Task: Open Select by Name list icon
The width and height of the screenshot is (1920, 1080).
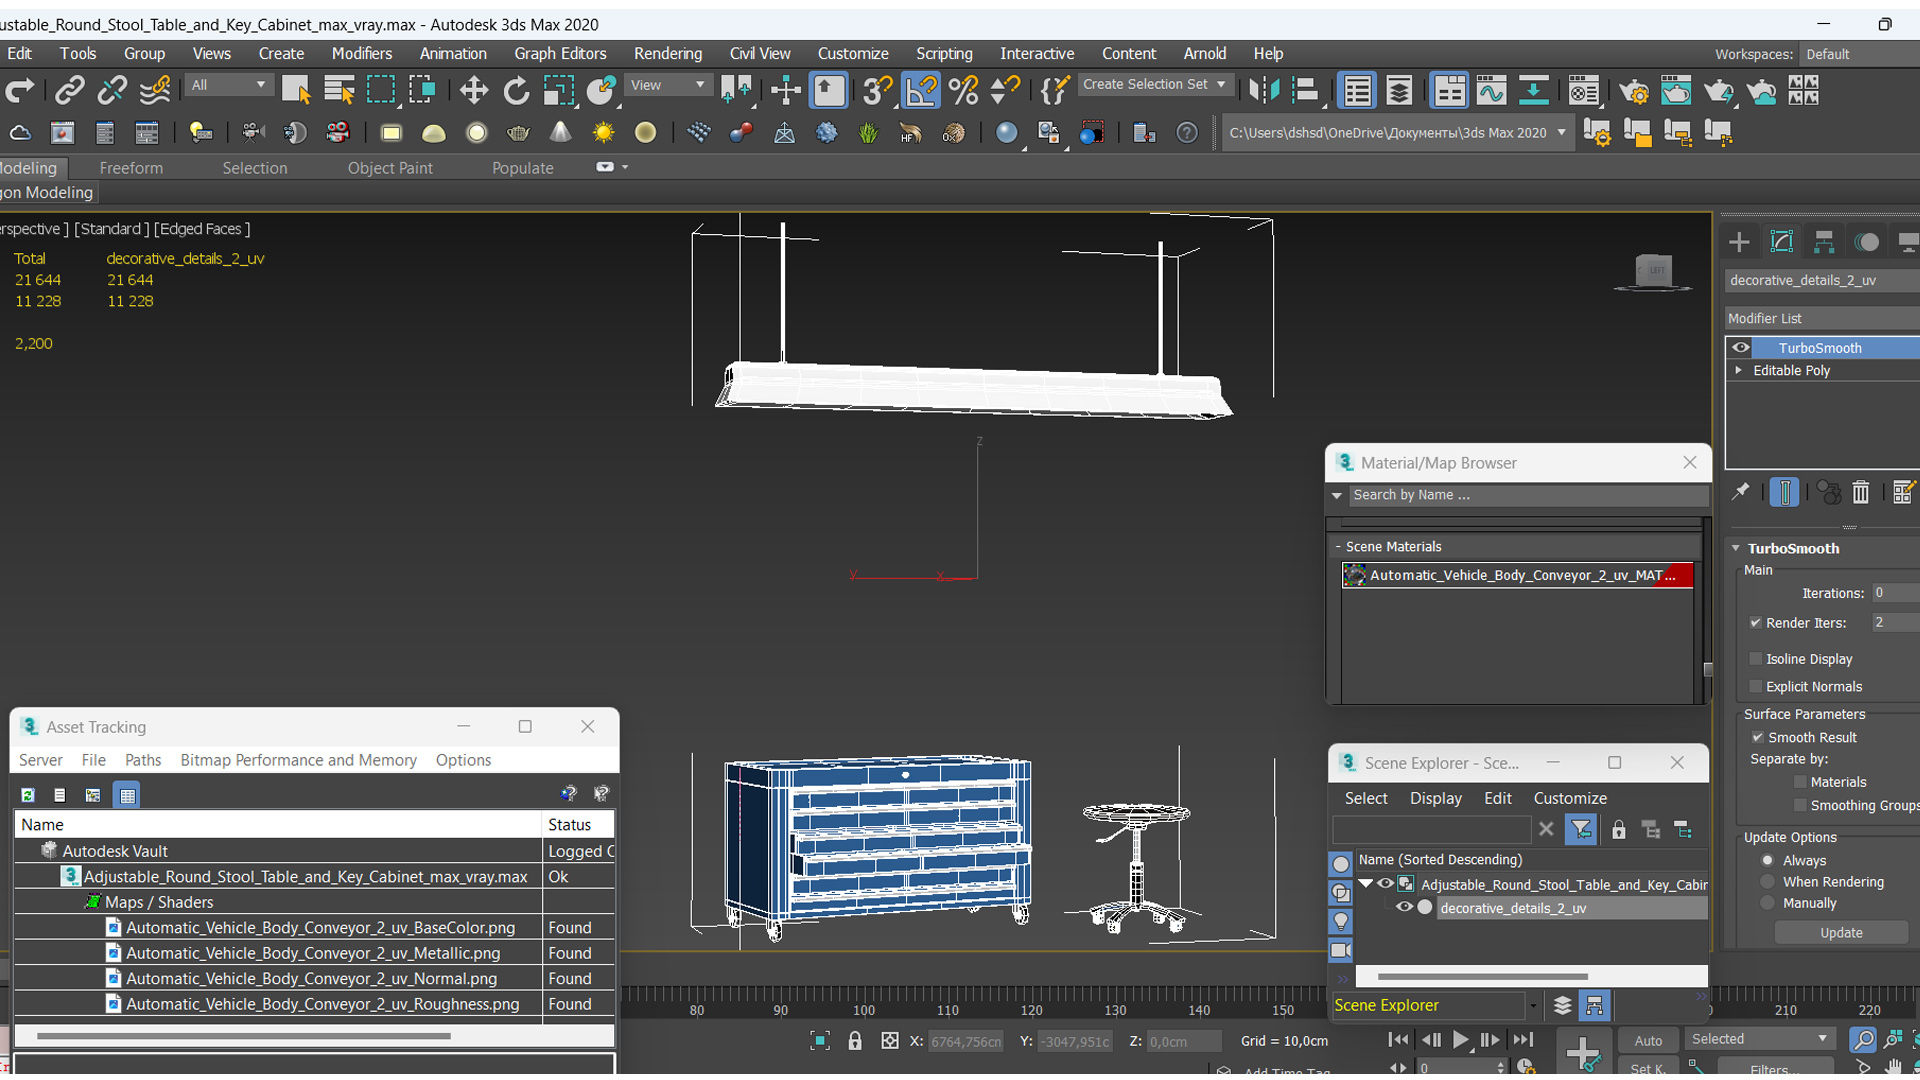Action: 339,91
